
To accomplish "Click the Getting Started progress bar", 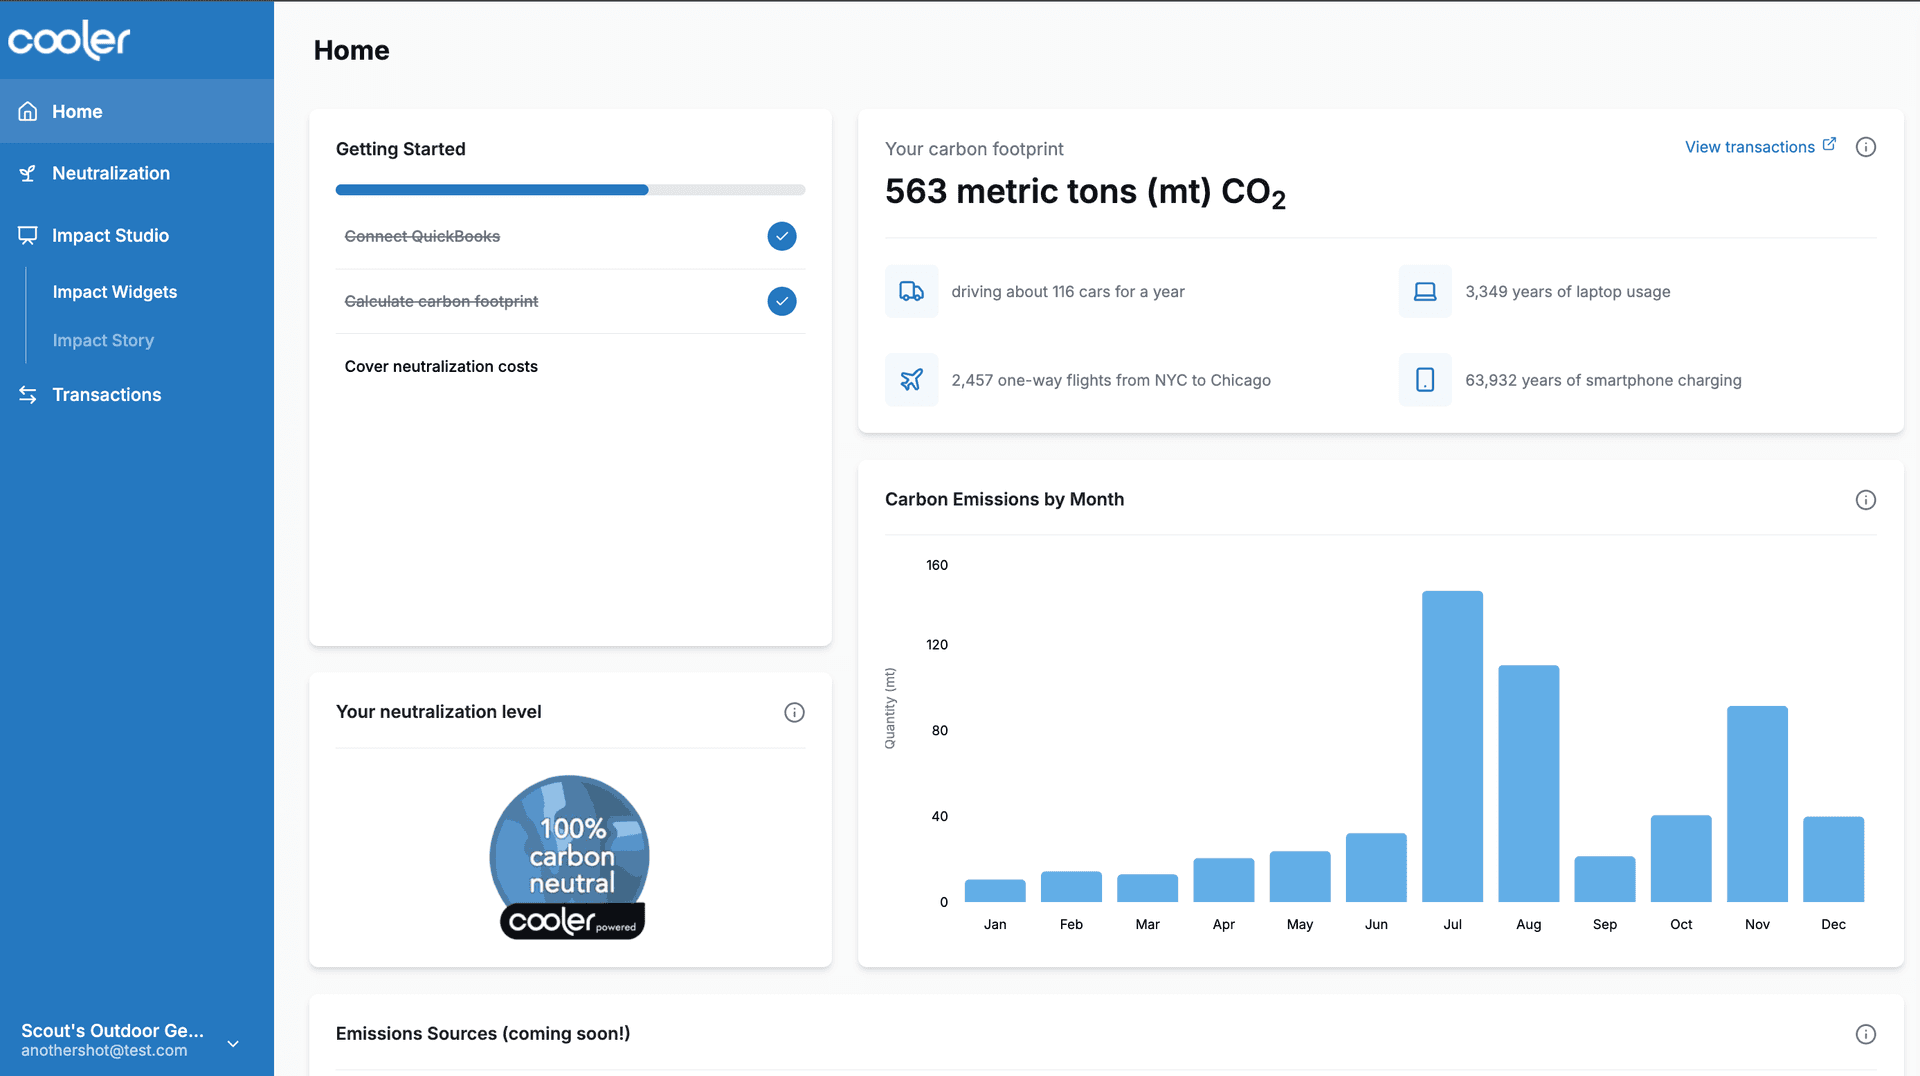I will tap(570, 189).
